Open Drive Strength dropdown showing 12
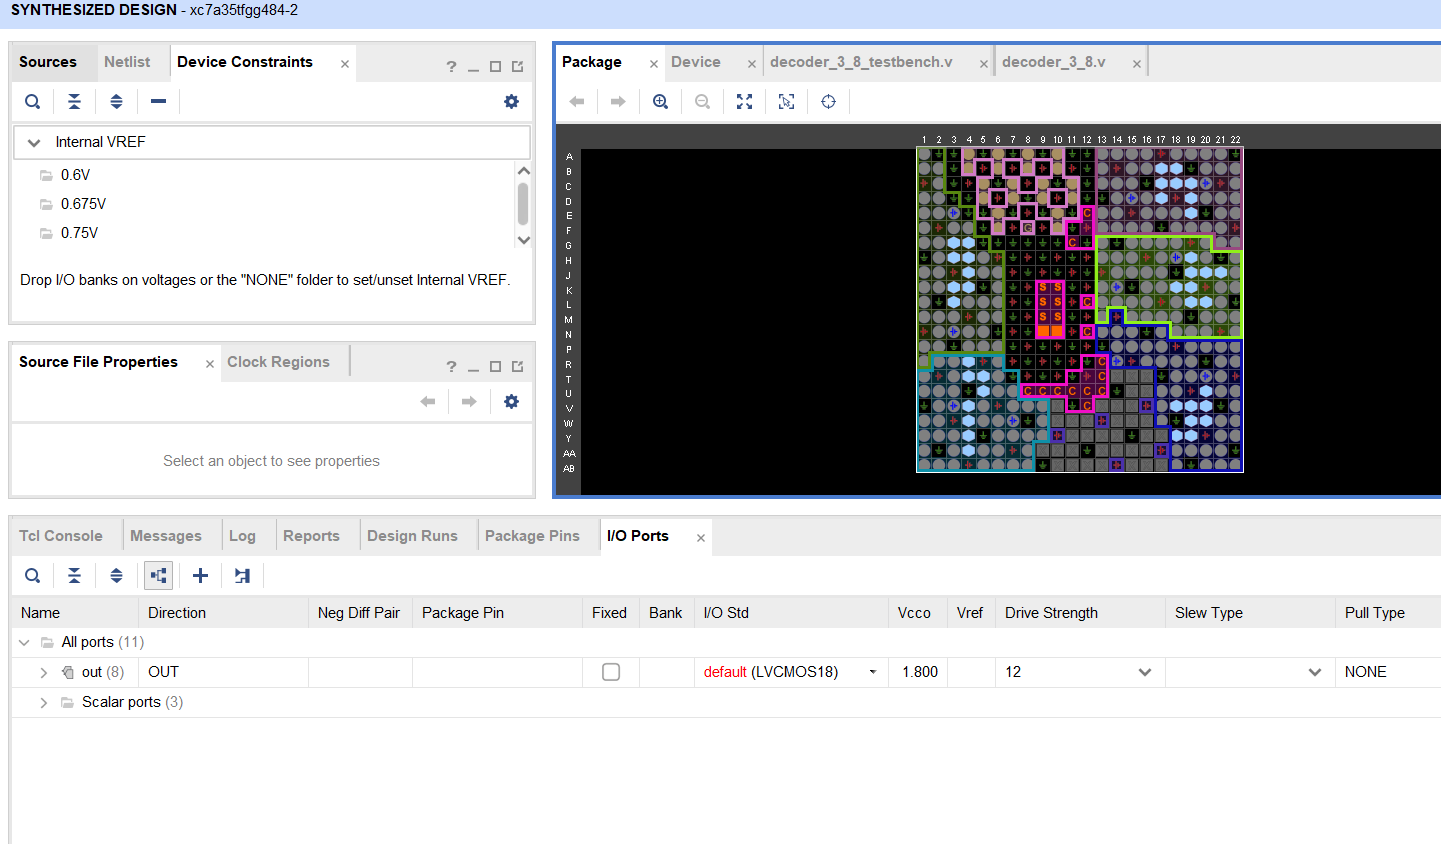1441x844 pixels. (1145, 672)
